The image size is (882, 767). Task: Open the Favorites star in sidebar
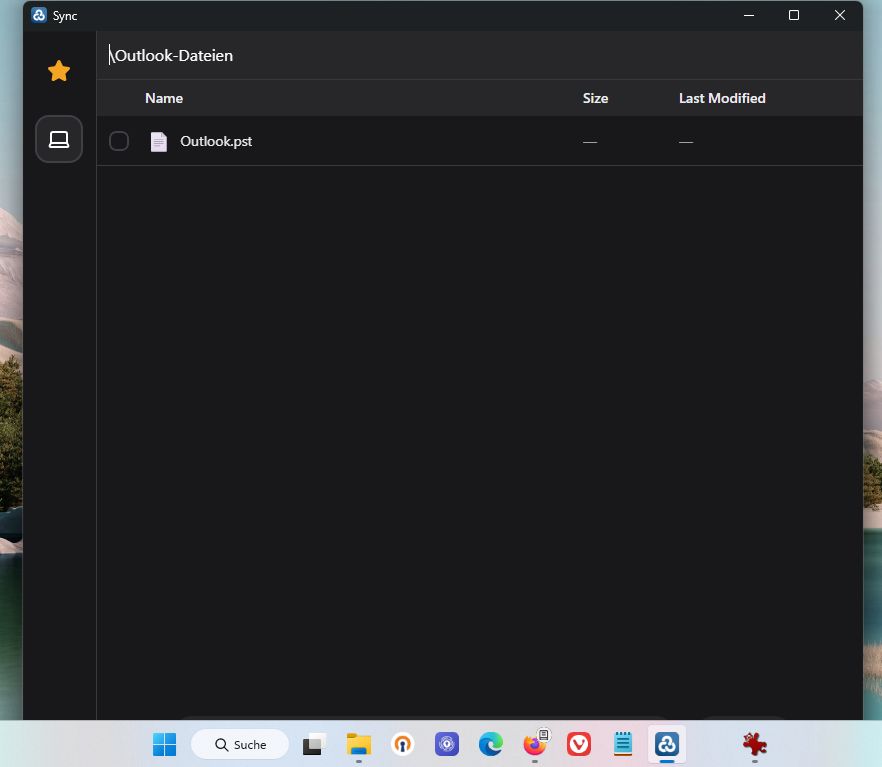point(59,71)
